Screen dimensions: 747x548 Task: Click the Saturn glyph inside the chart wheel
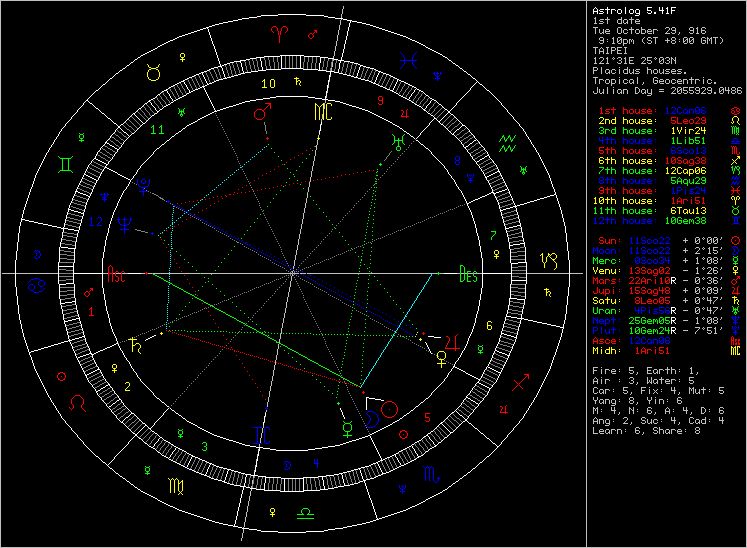(133, 347)
